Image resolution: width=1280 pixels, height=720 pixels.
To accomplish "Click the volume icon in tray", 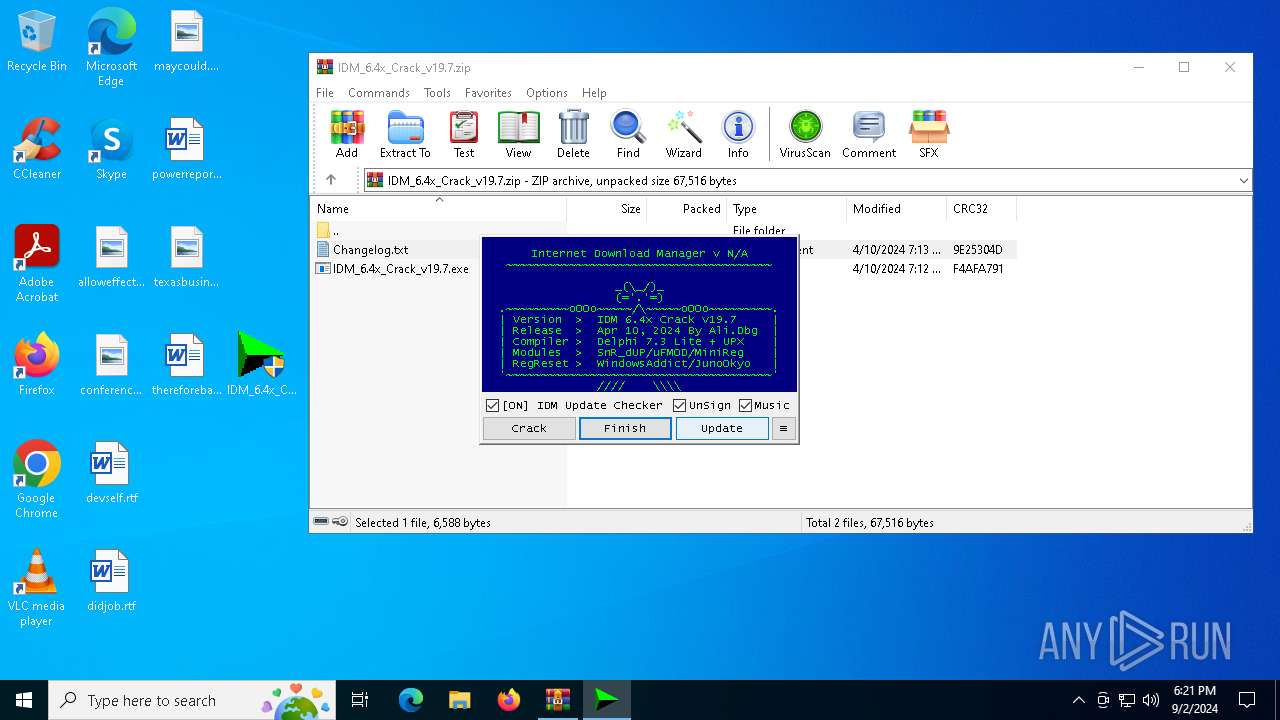I will [x=1150, y=700].
